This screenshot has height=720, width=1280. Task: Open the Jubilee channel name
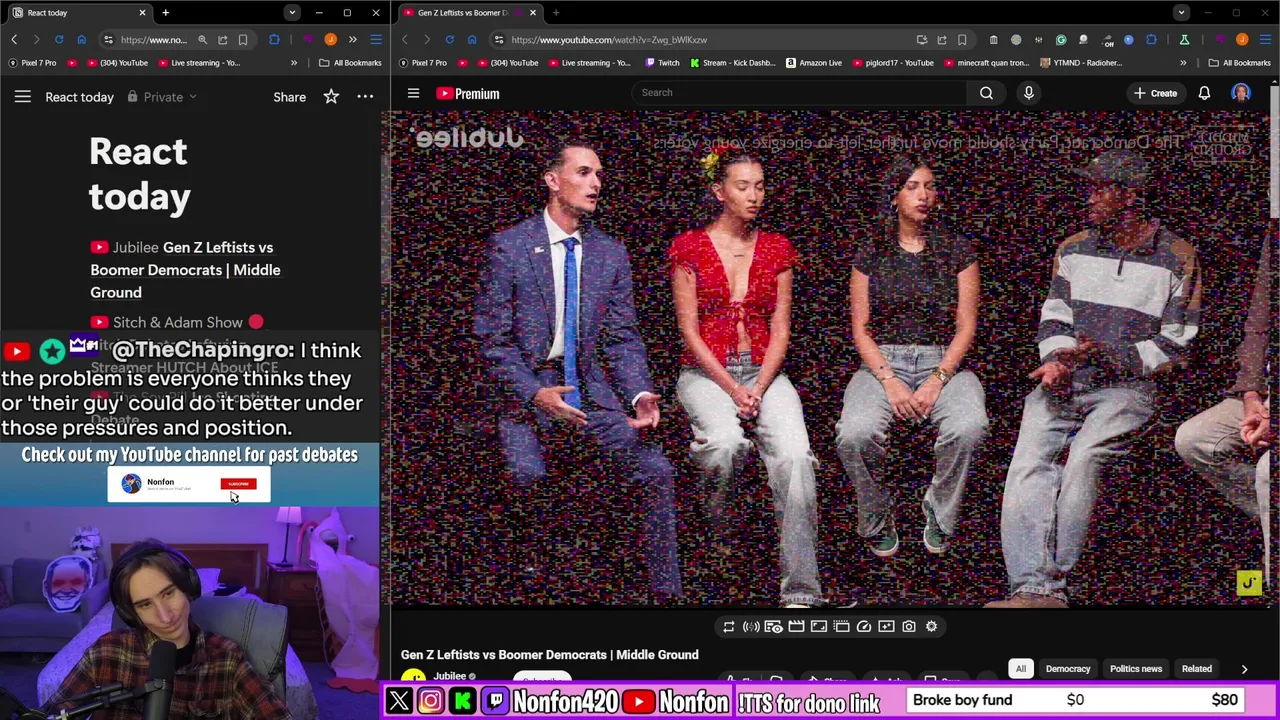tap(449, 676)
